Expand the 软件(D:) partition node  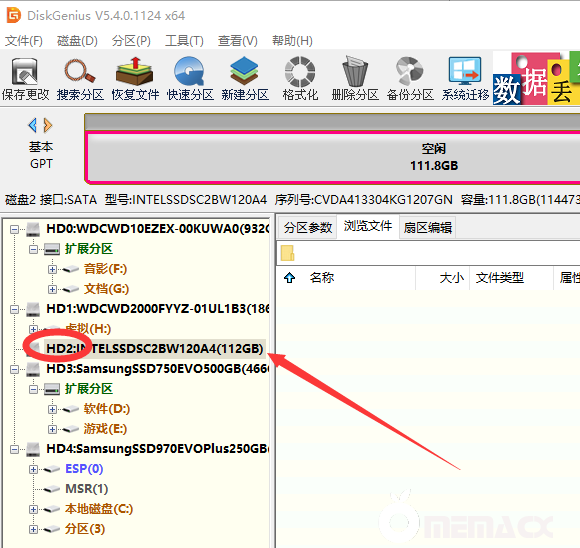tap(52, 409)
